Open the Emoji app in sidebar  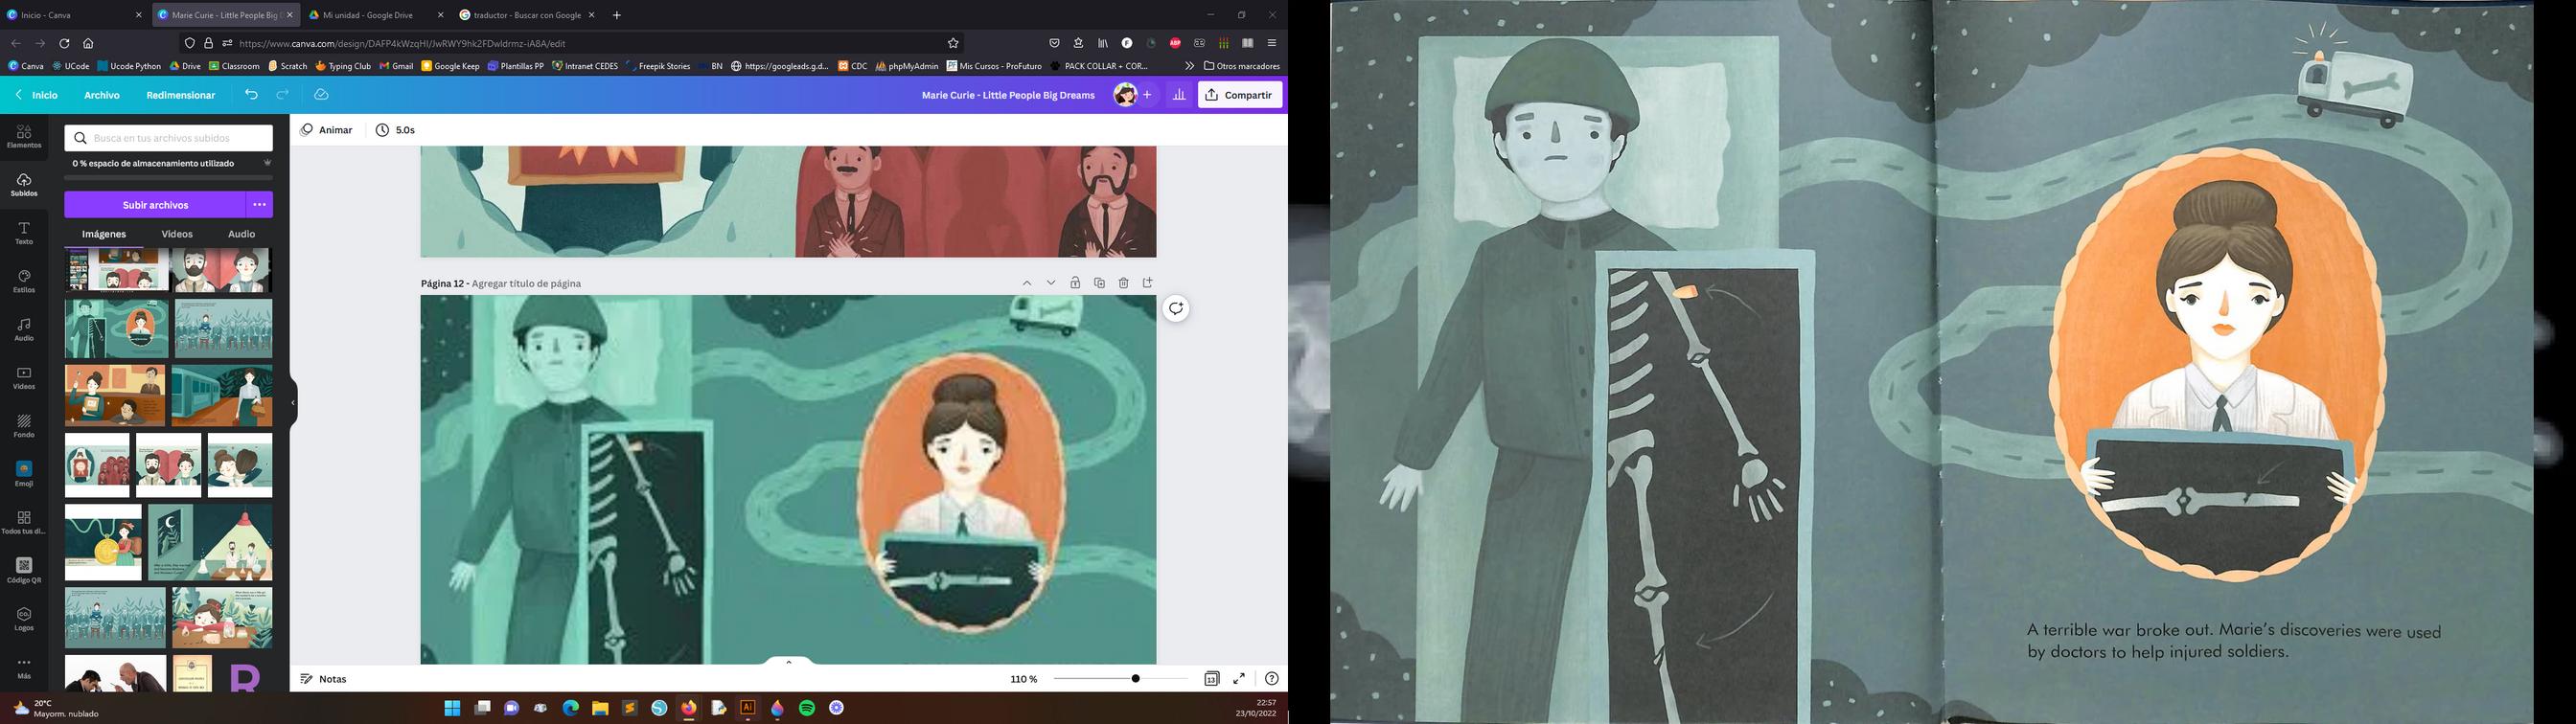coord(24,474)
